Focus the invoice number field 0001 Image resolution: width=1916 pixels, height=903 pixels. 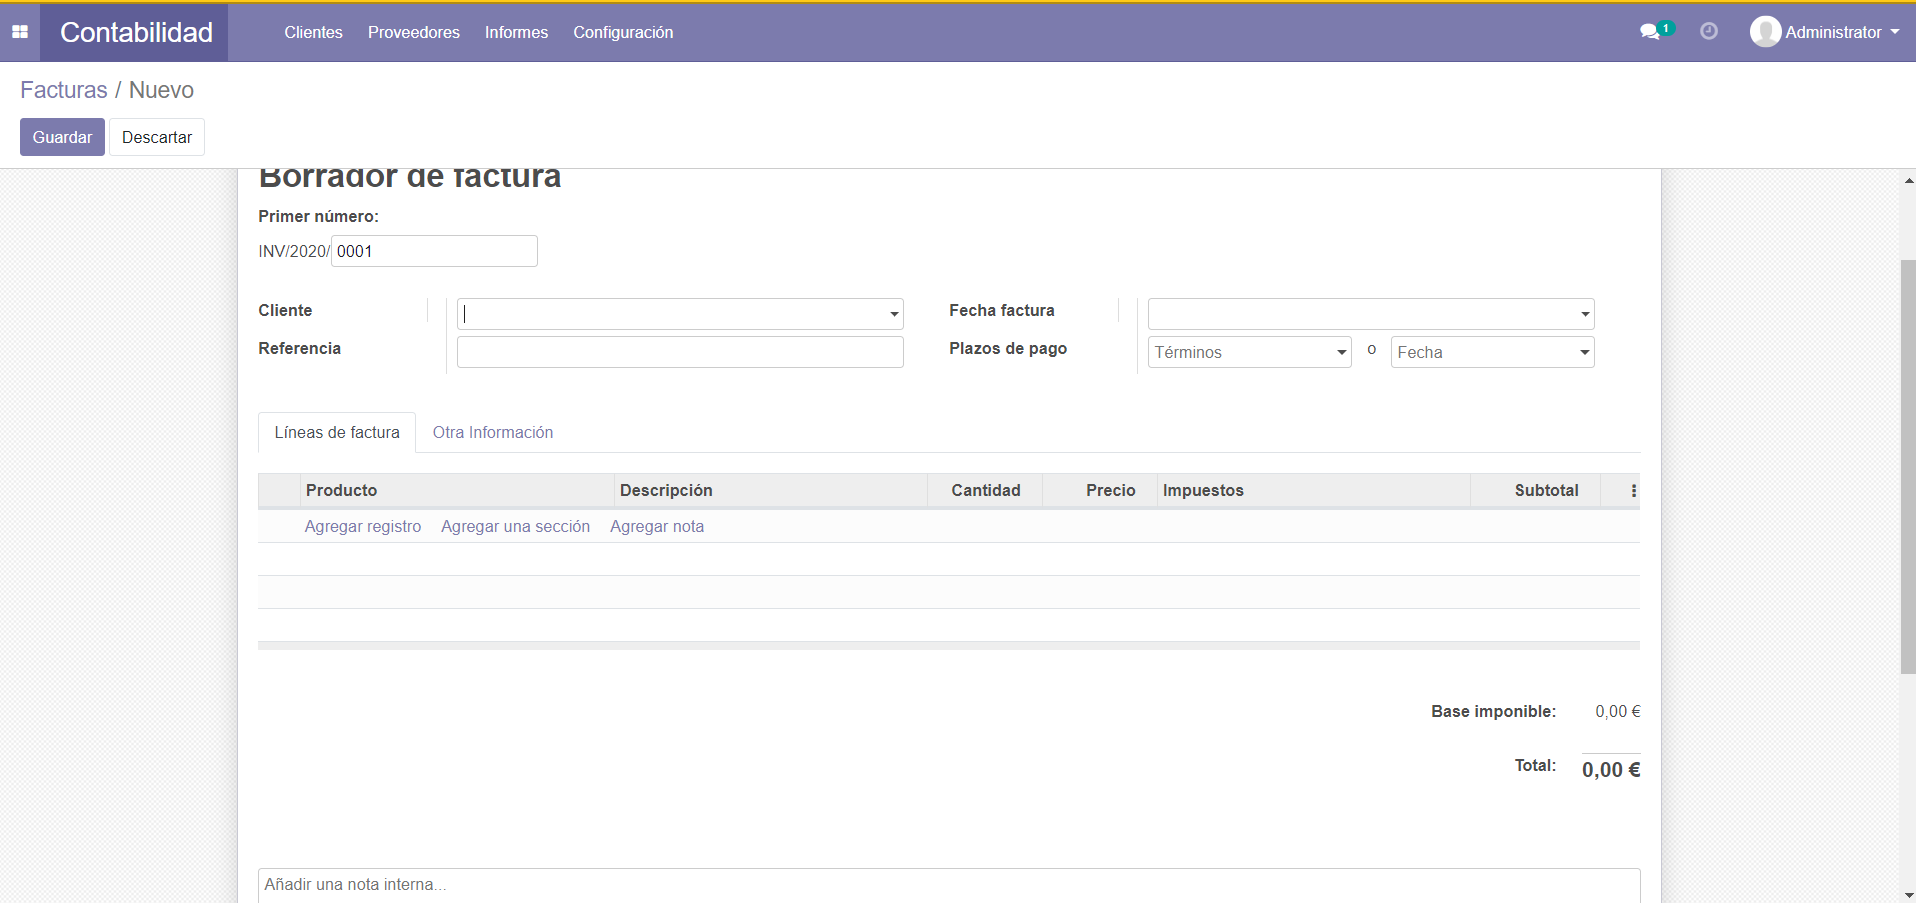tap(434, 251)
